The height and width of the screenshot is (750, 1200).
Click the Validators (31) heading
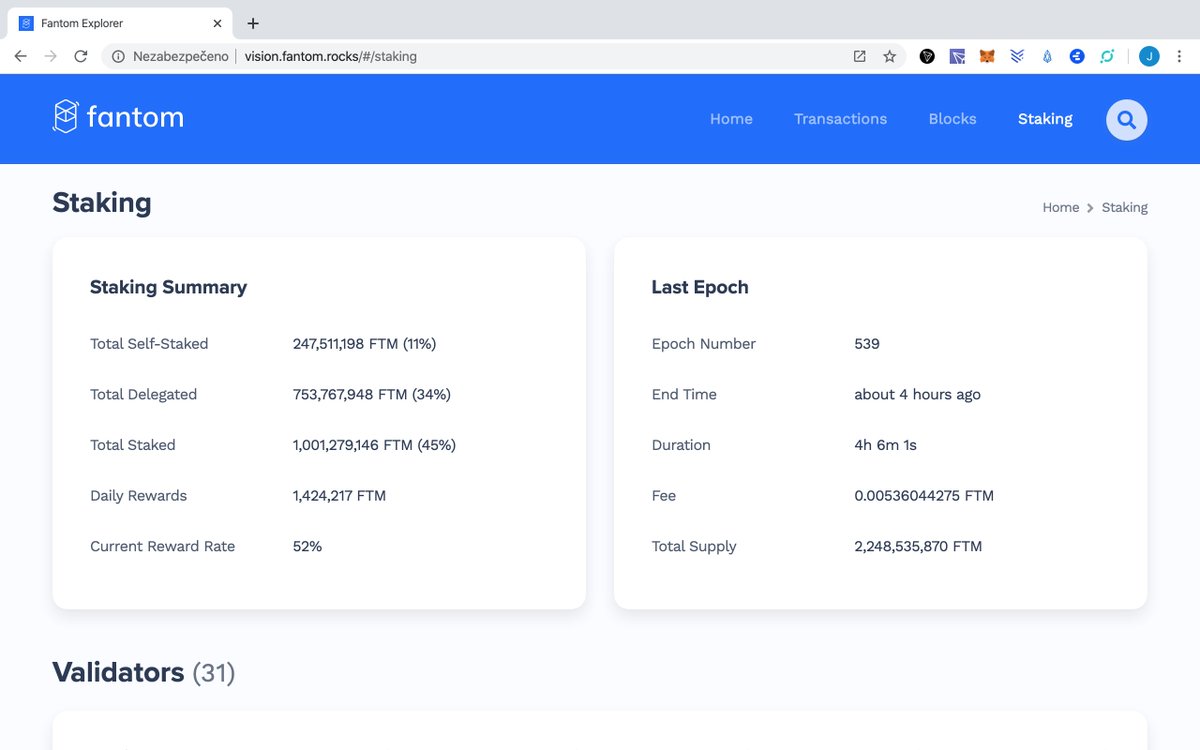pyautogui.click(x=143, y=672)
